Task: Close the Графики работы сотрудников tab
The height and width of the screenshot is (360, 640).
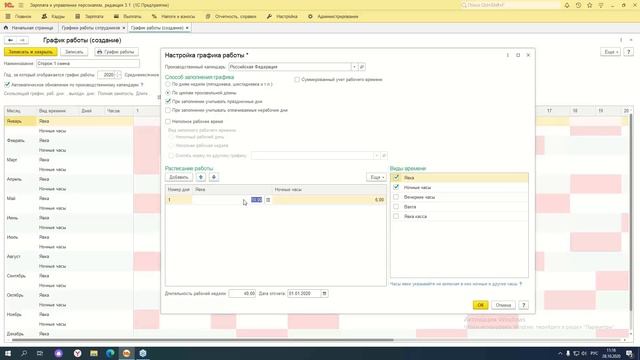Action: click(x=124, y=28)
